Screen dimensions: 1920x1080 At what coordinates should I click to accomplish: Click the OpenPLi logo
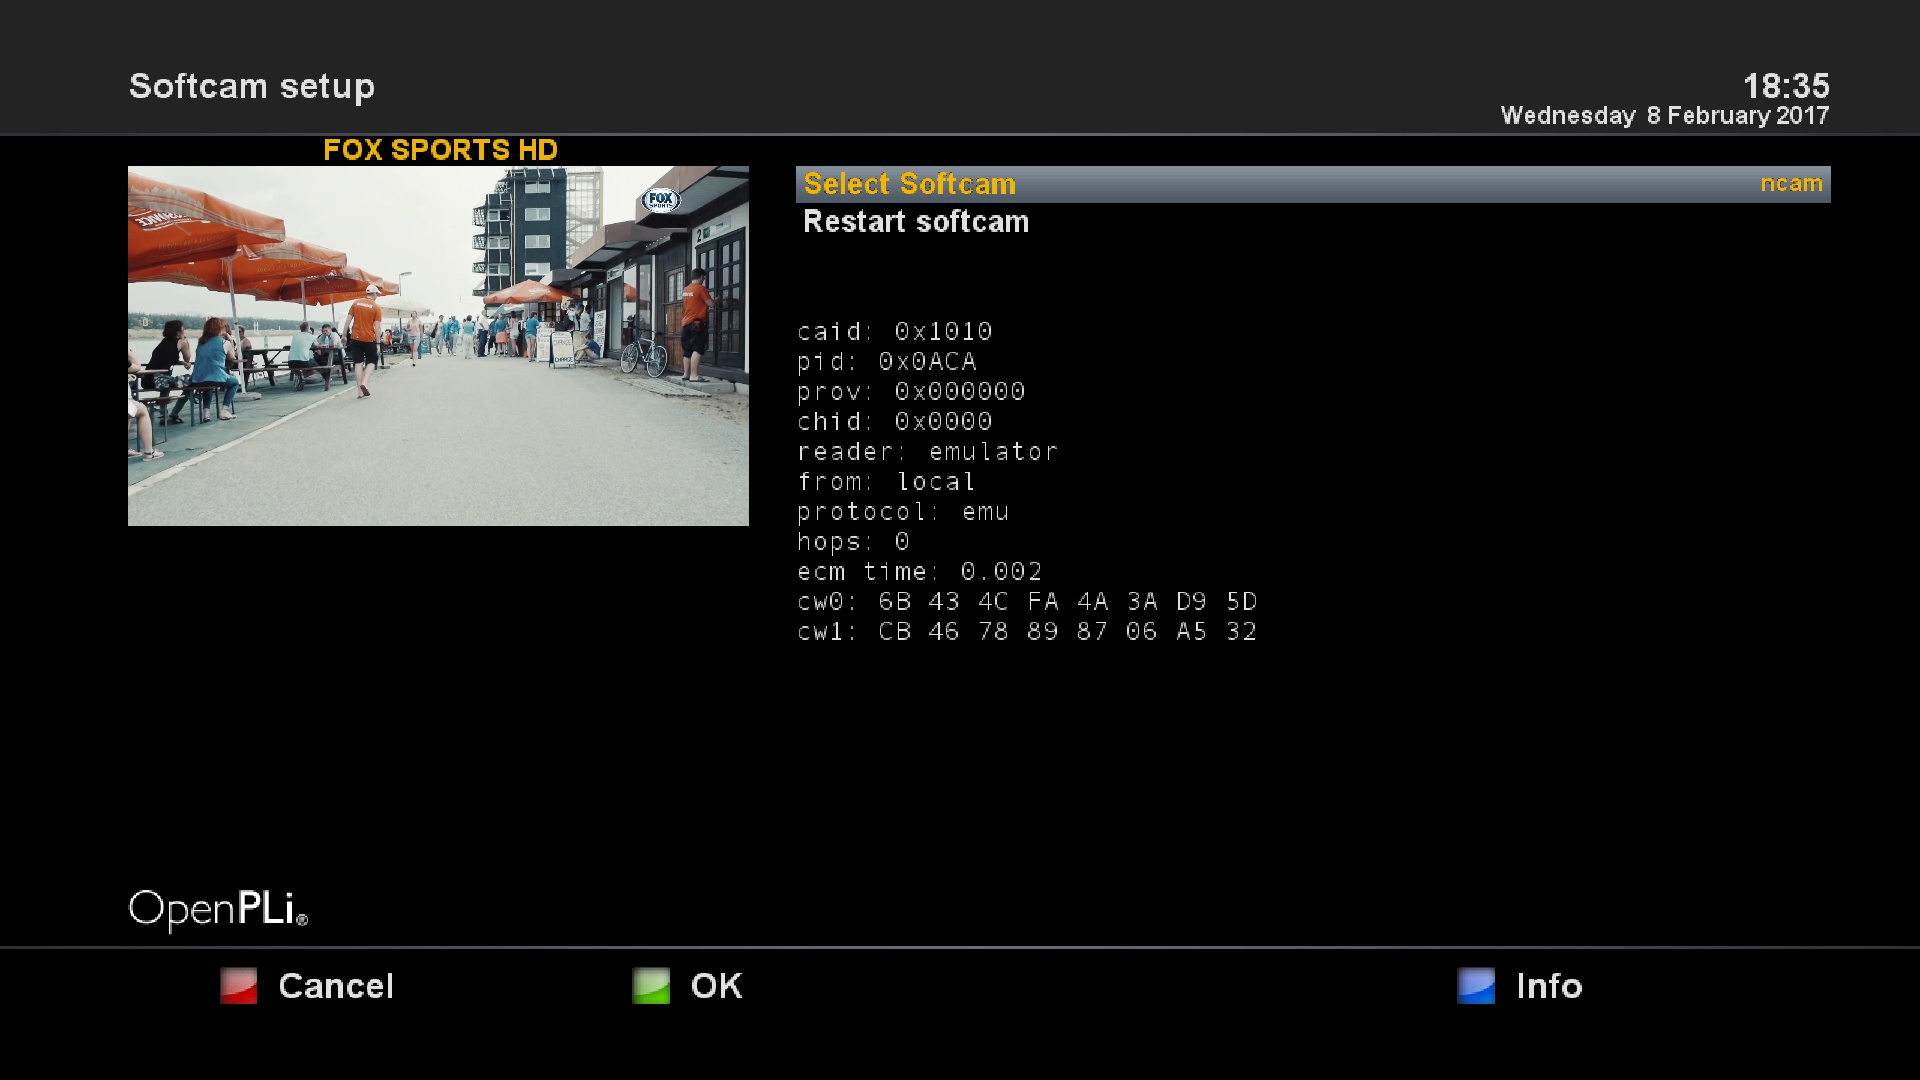click(x=218, y=909)
